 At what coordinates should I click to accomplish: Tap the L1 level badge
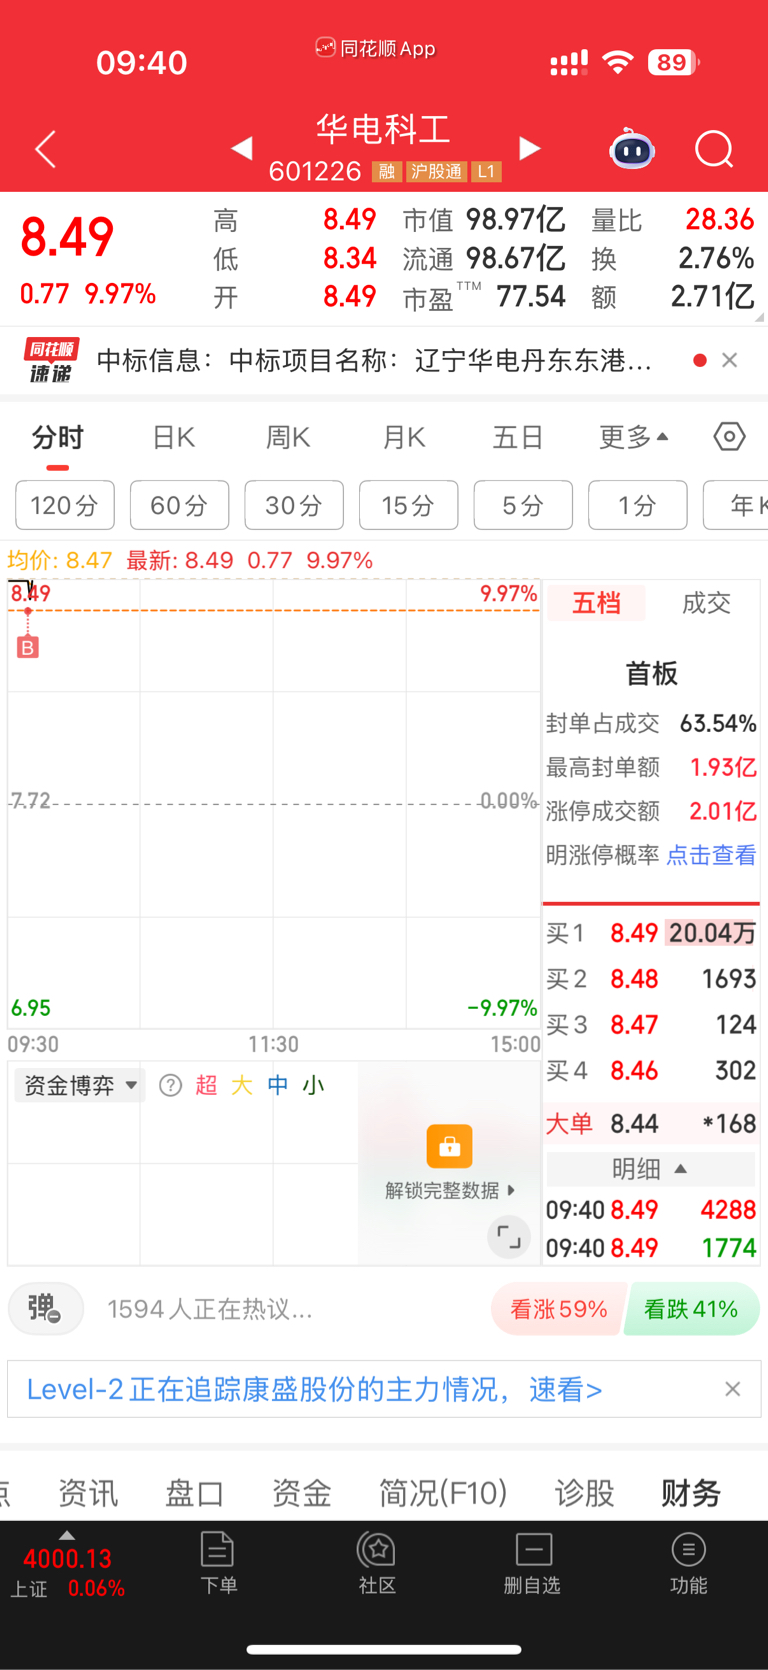click(x=486, y=172)
